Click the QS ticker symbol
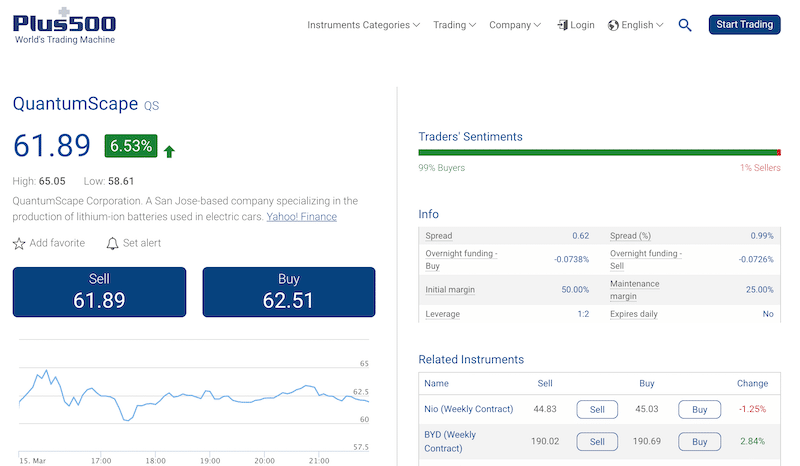The width and height of the screenshot is (800, 466). point(152,106)
